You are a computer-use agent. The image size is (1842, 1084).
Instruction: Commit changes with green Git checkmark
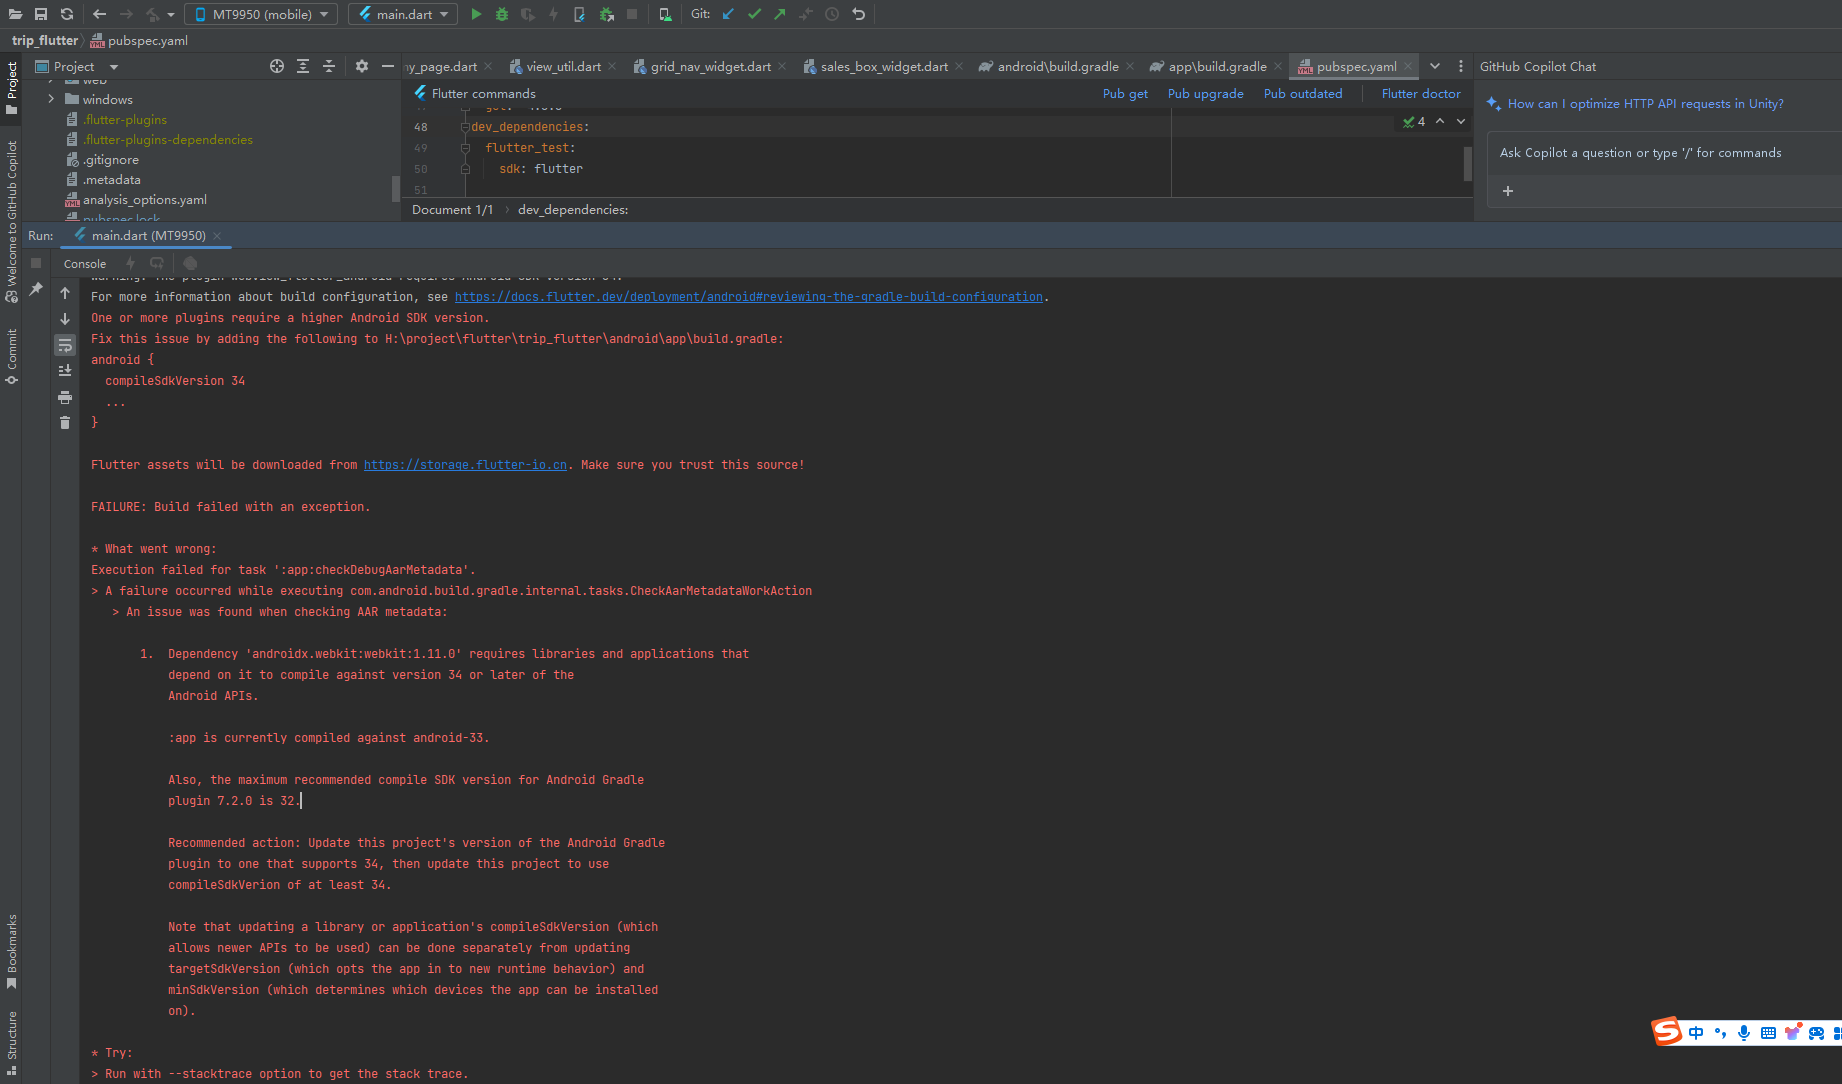point(754,14)
